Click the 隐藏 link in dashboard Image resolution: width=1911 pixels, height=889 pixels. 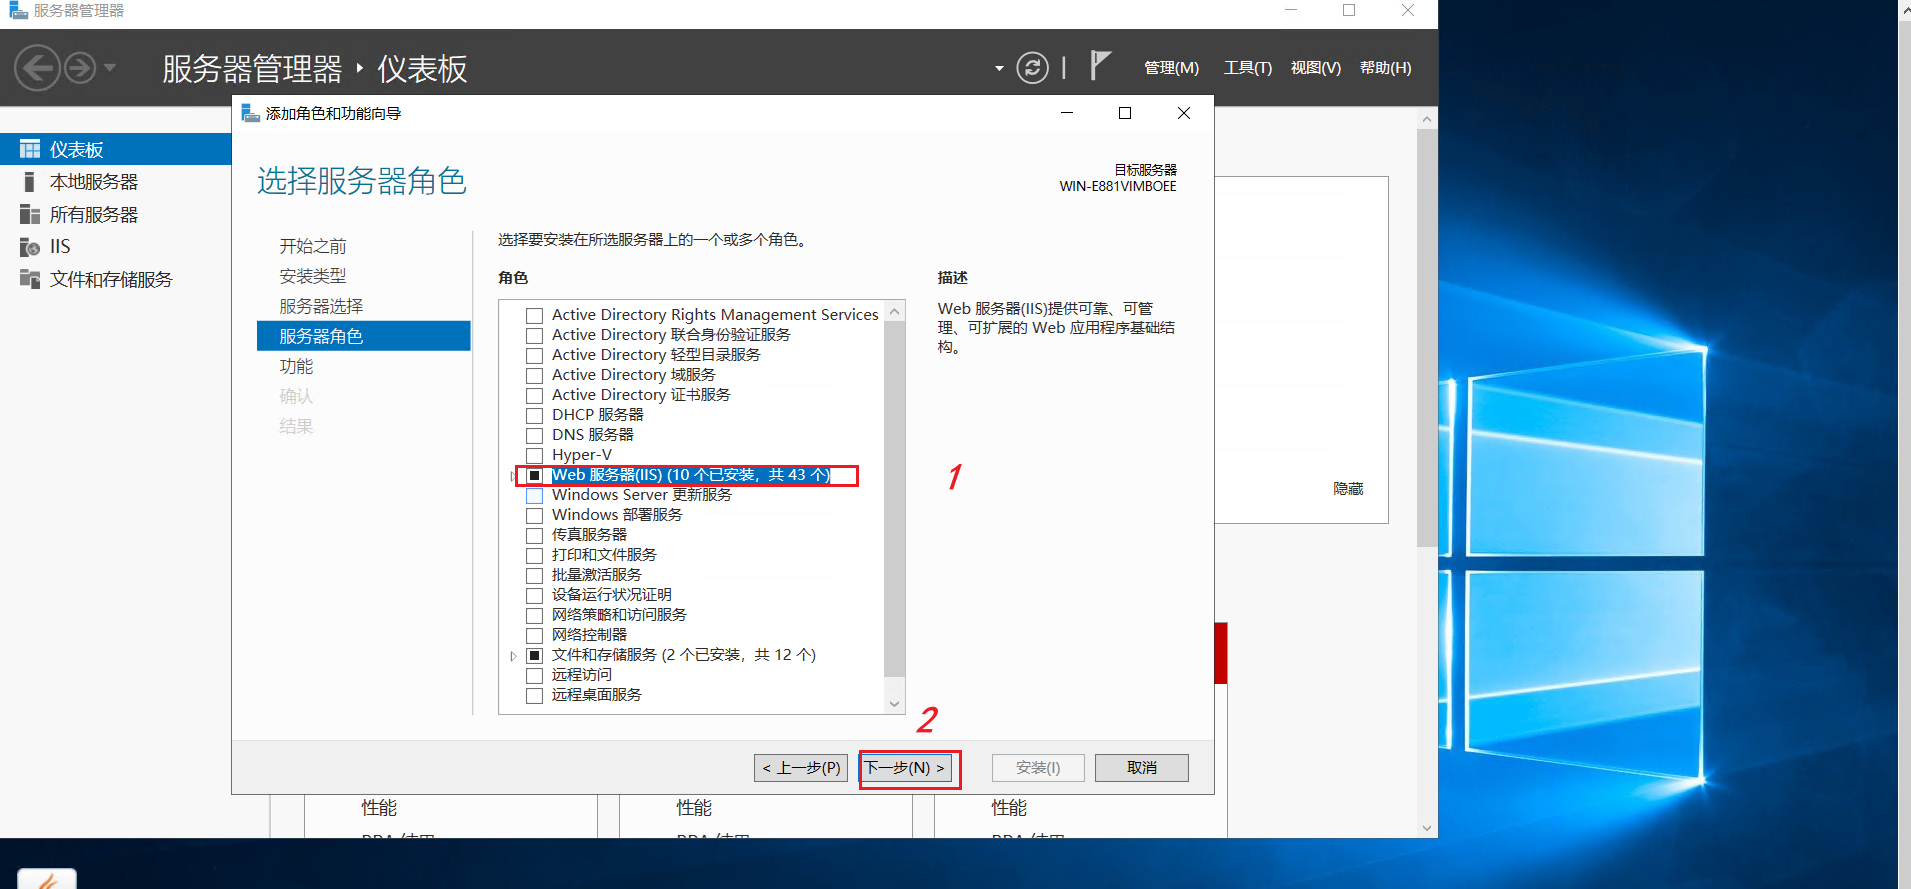pos(1348,488)
